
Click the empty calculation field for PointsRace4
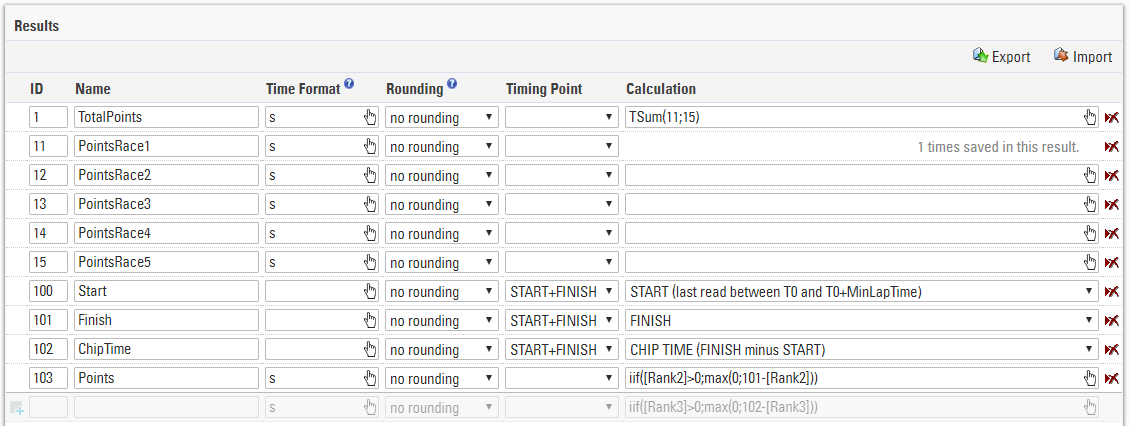(x=850, y=234)
